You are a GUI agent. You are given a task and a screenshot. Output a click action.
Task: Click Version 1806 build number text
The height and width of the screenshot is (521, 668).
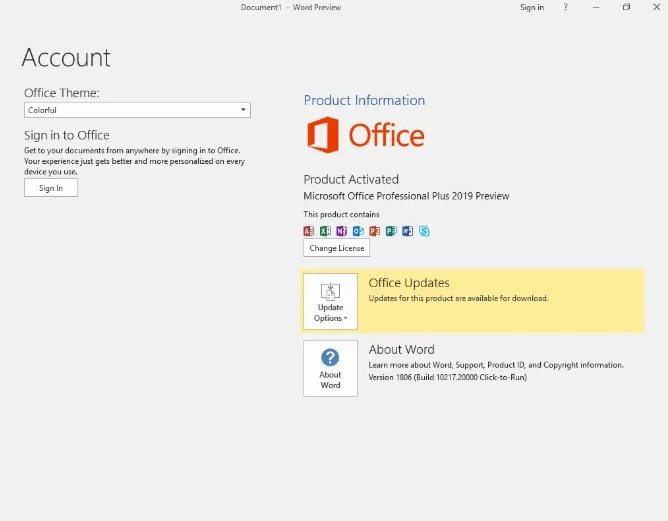[x=448, y=377]
